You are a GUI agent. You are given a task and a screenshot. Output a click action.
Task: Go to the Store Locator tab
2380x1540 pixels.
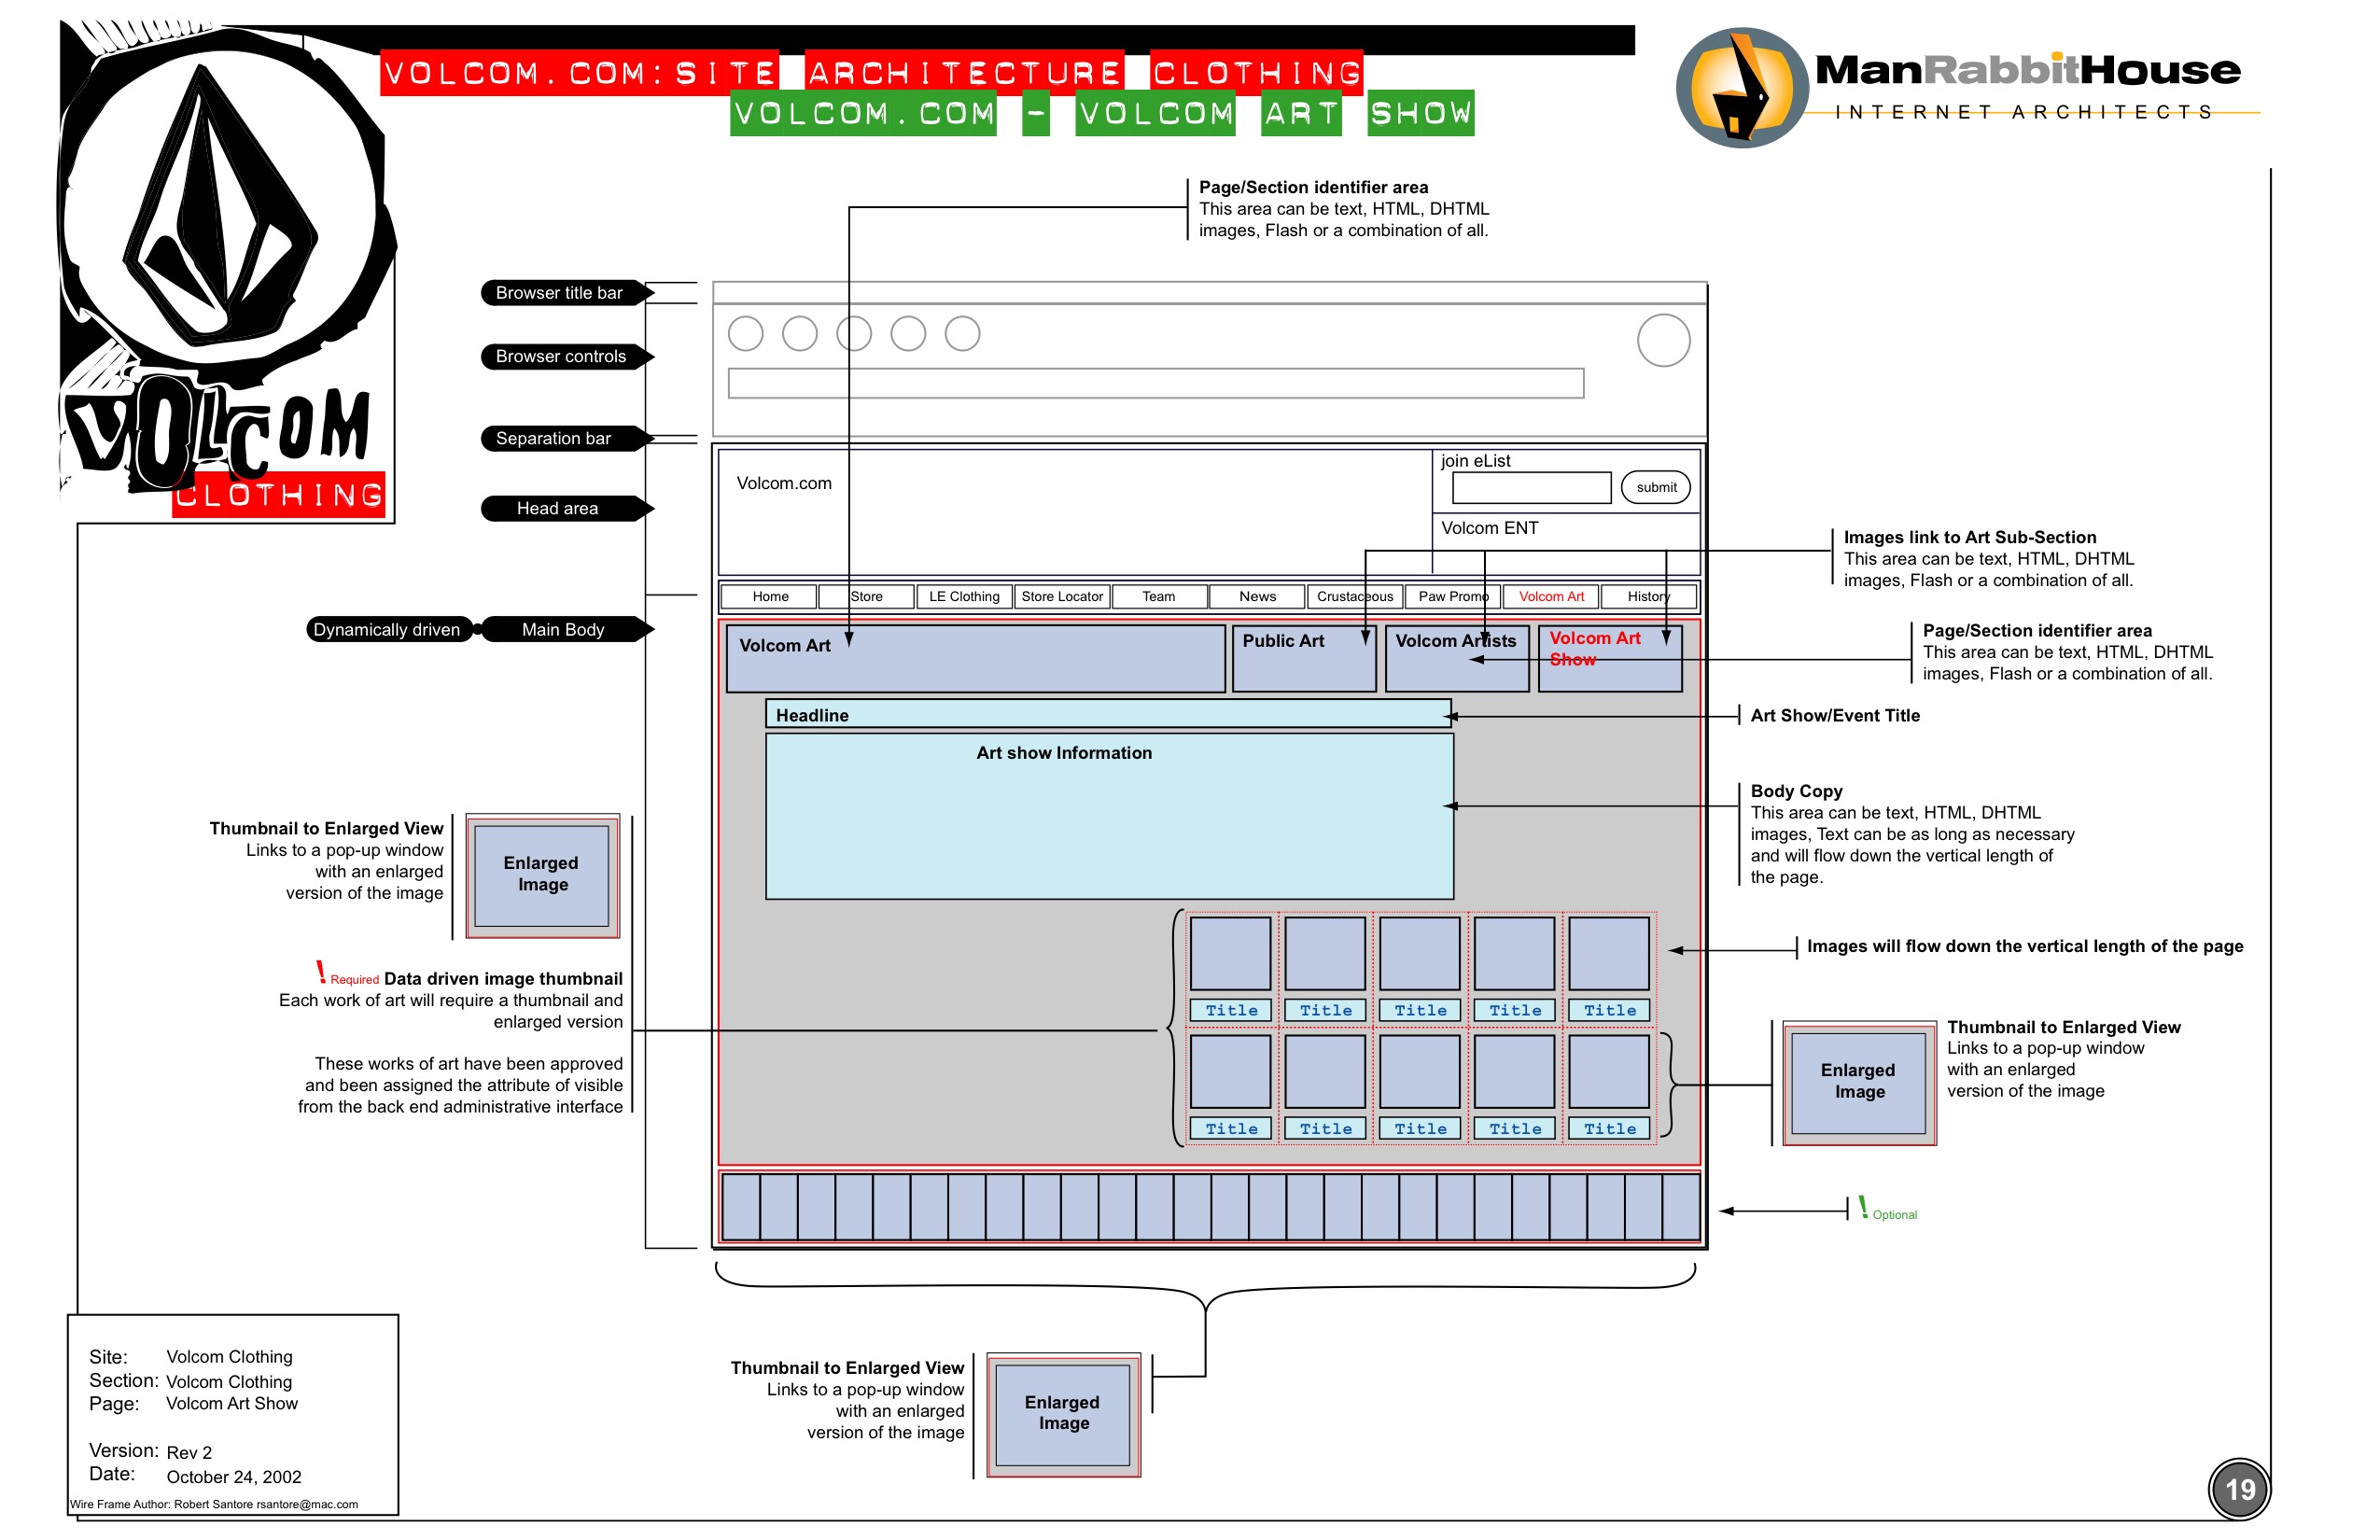click(x=1062, y=597)
